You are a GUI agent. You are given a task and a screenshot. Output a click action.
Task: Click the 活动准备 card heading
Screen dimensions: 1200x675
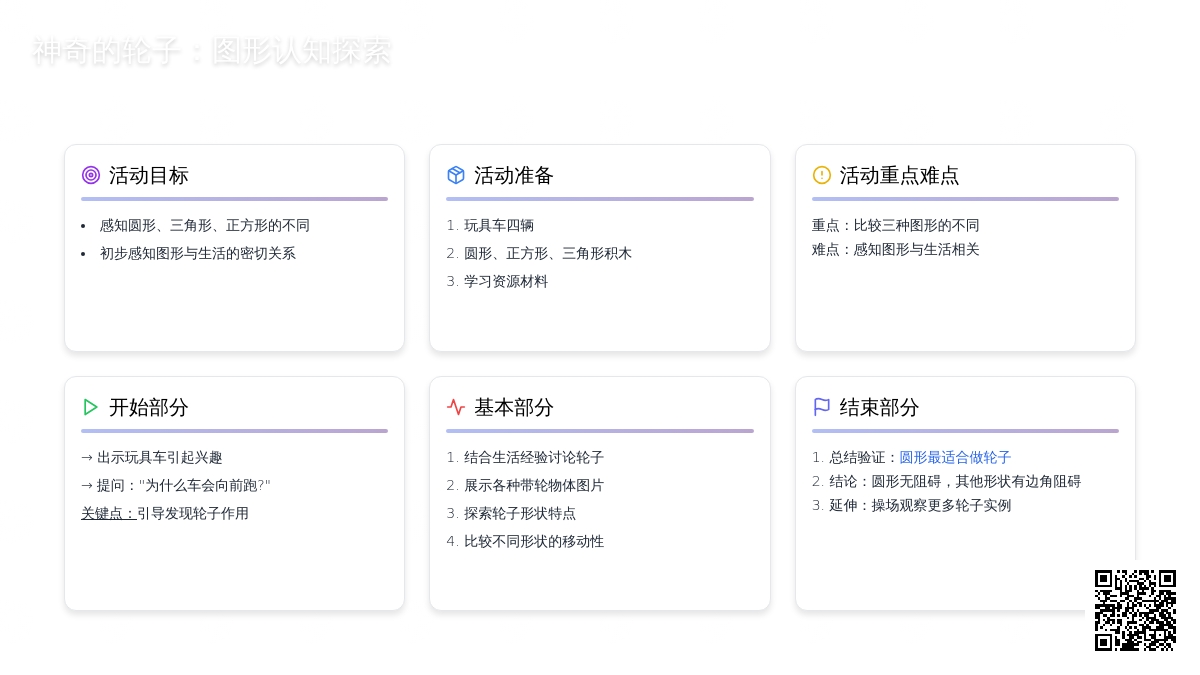514,175
